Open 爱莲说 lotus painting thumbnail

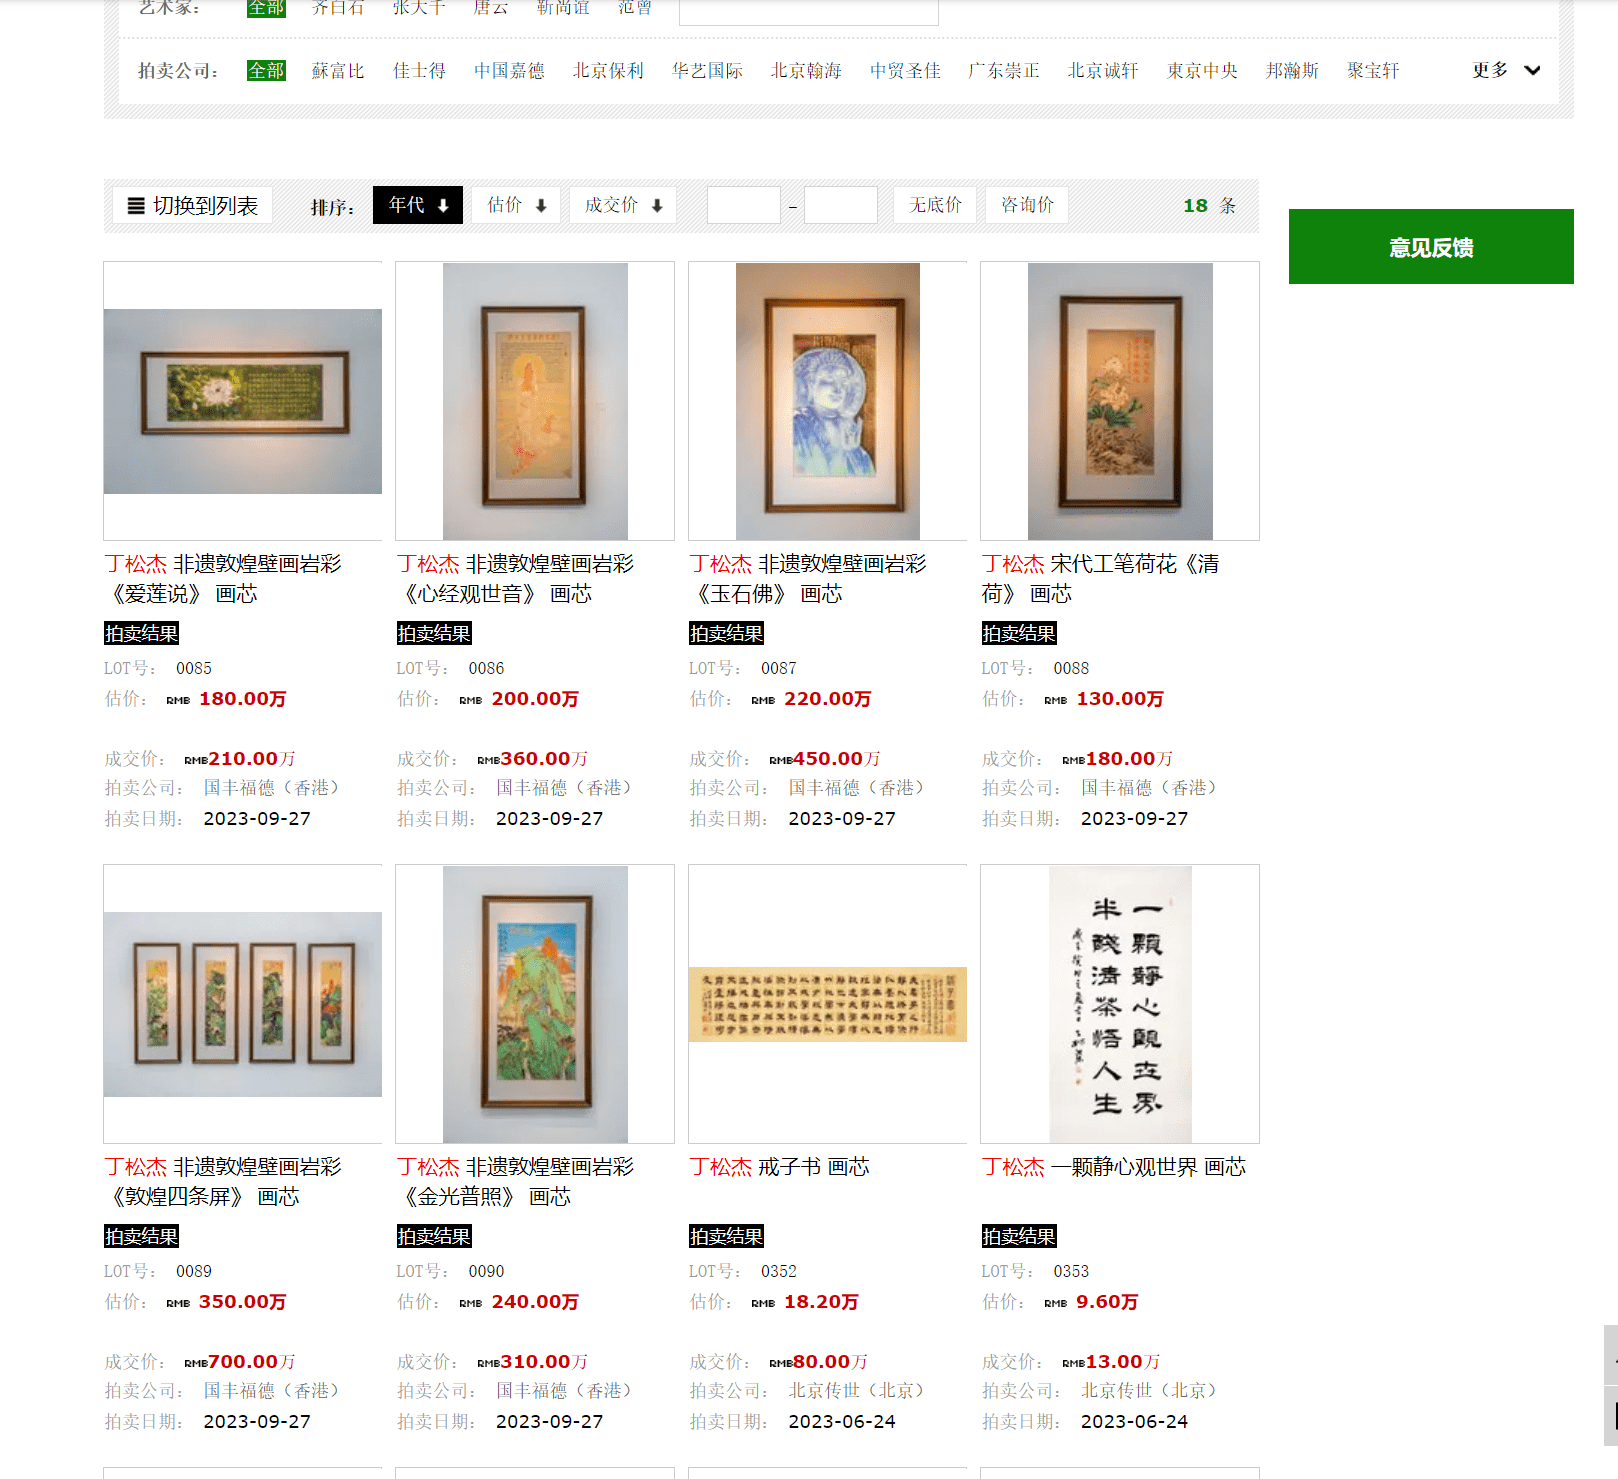(243, 401)
